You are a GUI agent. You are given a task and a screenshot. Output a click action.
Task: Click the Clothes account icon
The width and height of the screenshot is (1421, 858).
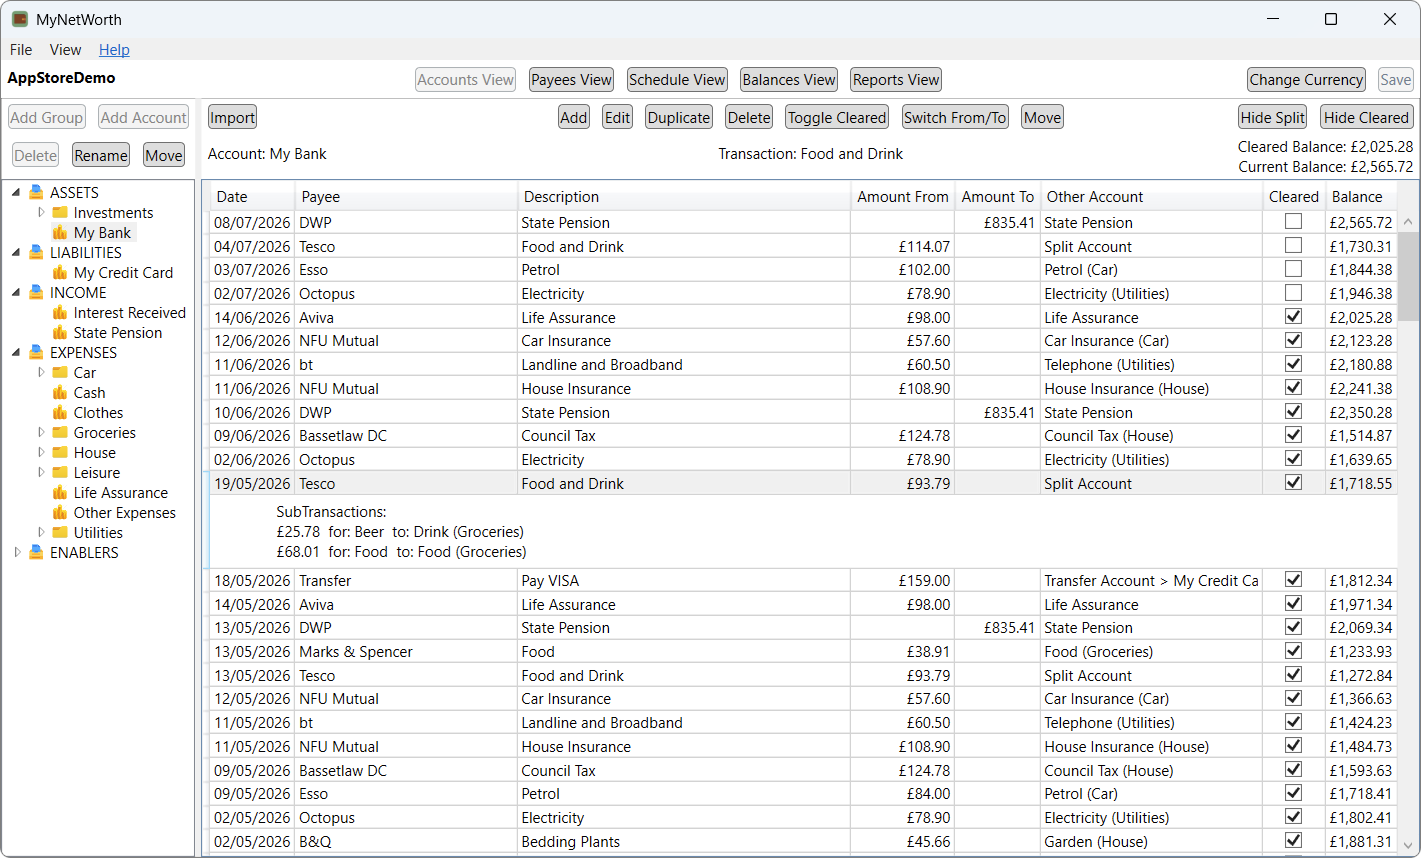click(60, 412)
